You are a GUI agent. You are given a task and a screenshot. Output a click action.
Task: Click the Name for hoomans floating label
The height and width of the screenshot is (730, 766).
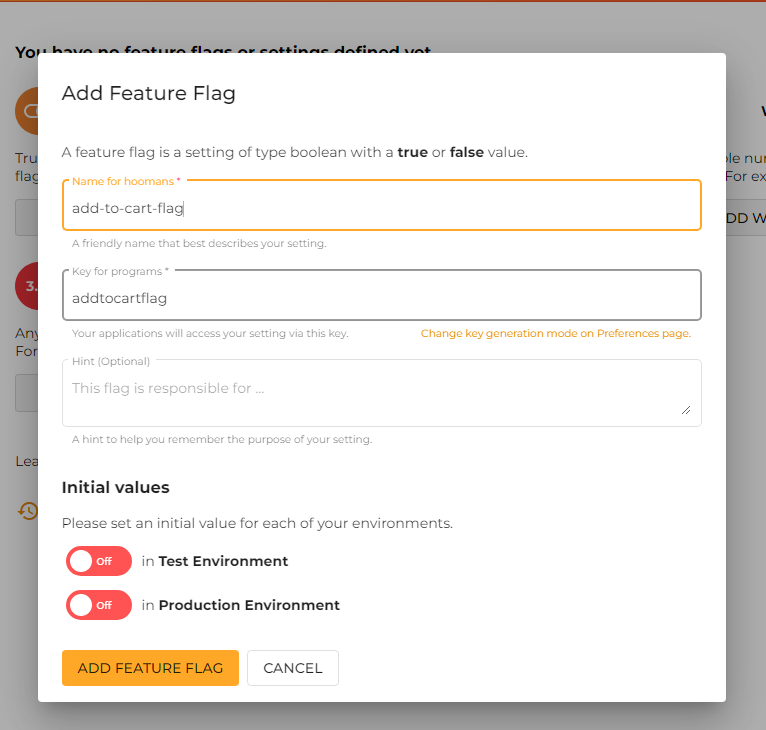[125, 181]
